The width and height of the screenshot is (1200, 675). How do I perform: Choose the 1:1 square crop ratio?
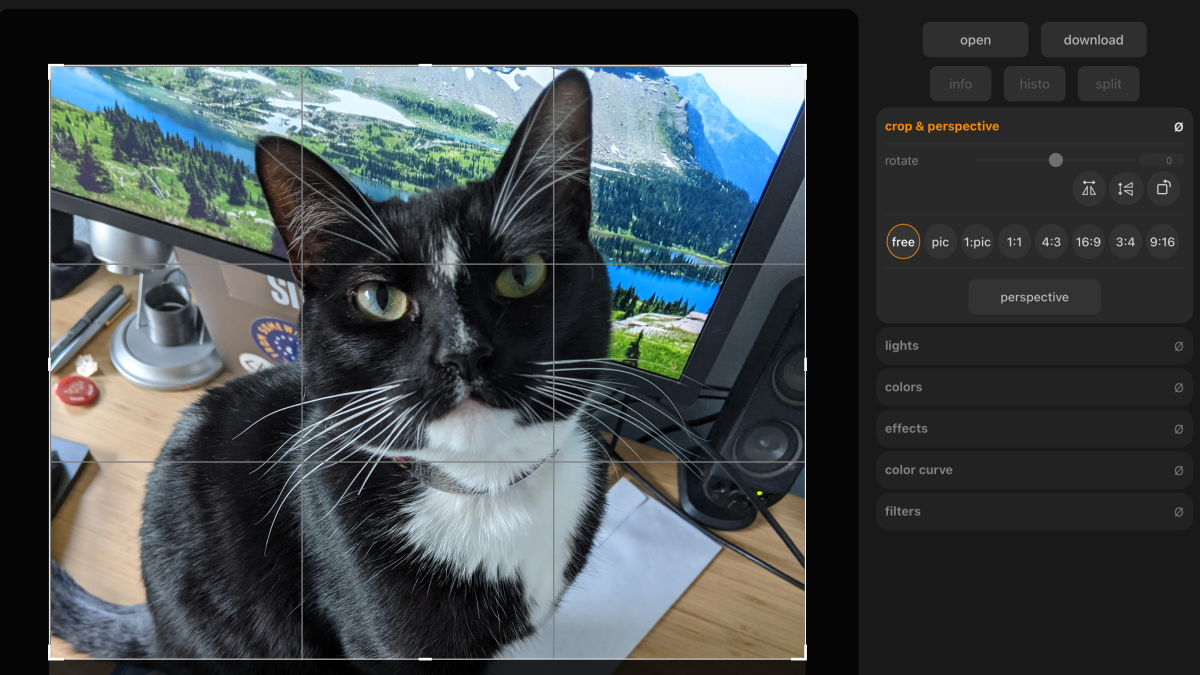(1014, 242)
